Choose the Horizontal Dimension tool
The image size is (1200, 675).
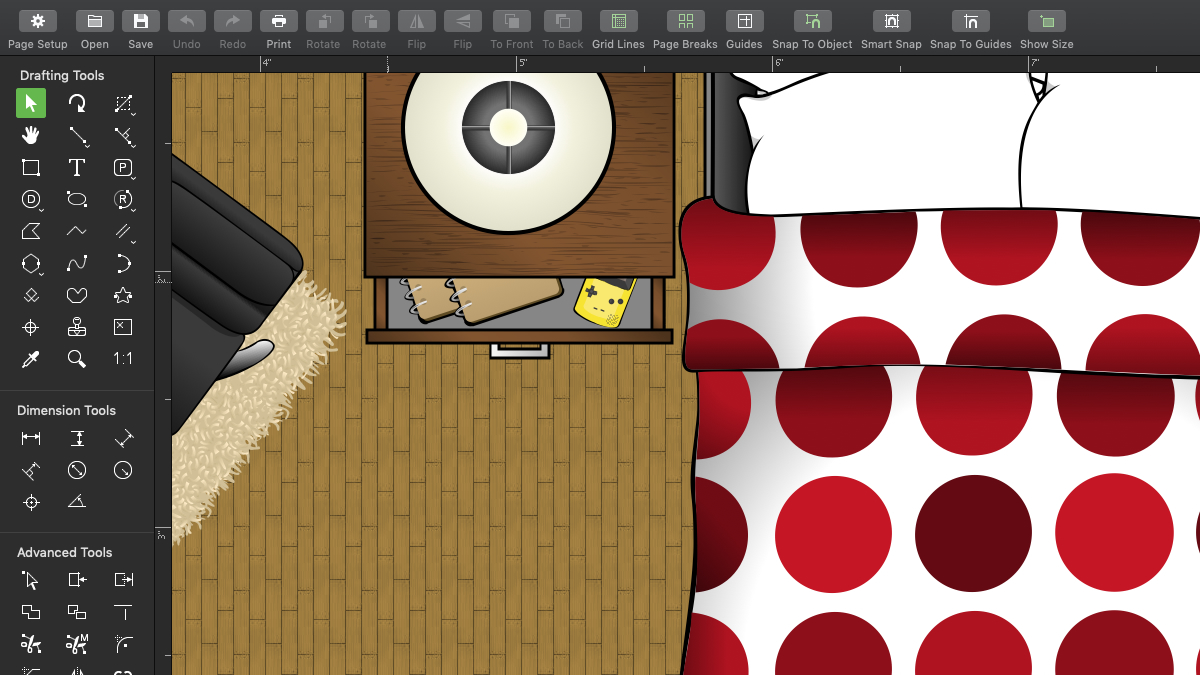point(31,438)
